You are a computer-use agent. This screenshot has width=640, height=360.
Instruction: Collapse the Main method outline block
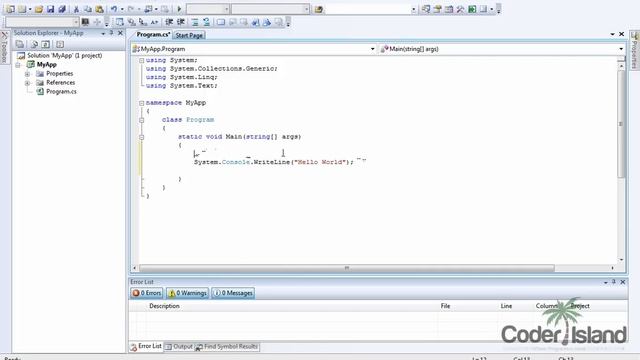141,137
